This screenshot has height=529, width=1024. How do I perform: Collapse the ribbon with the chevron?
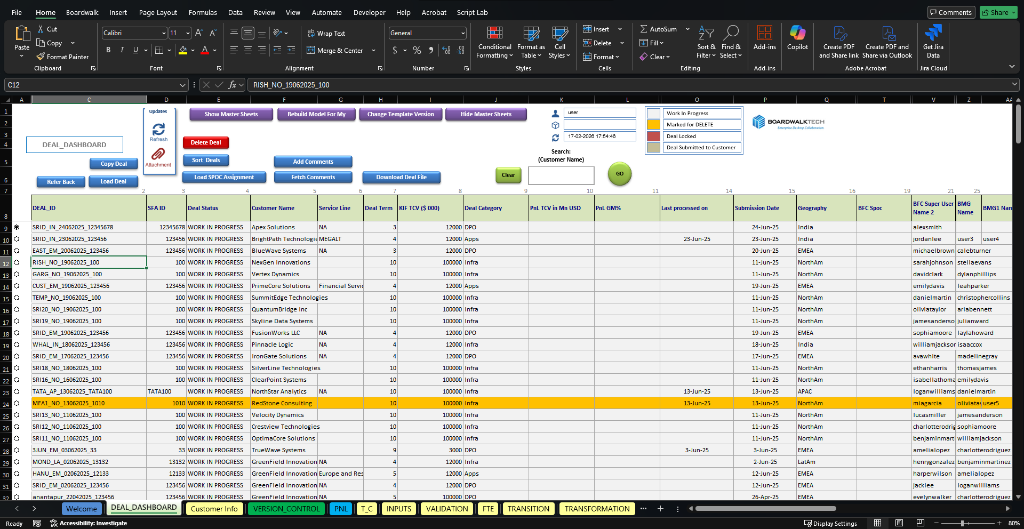point(1014,68)
